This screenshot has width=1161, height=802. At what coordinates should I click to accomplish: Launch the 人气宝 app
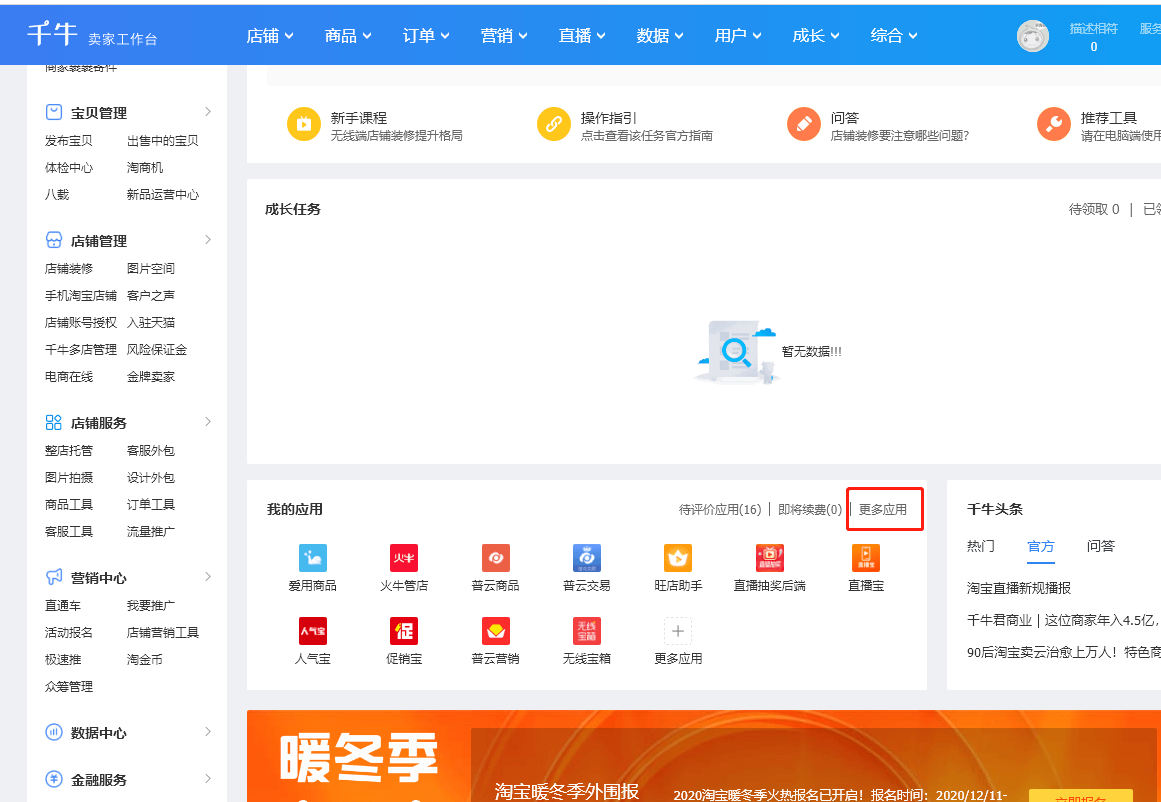(x=312, y=631)
